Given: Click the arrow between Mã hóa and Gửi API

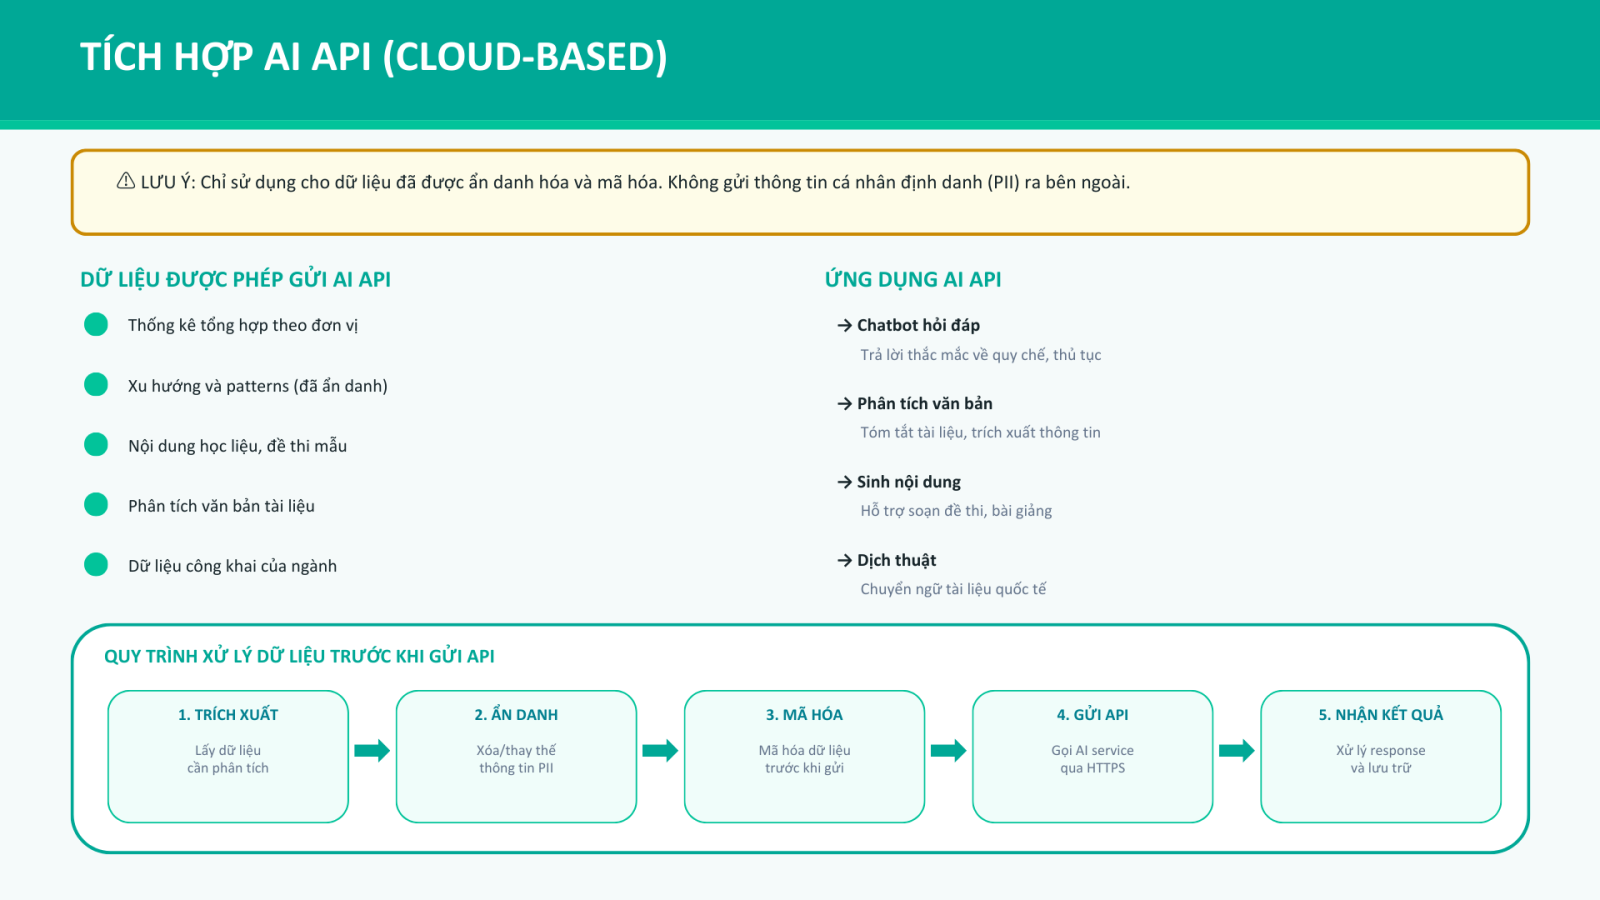Looking at the screenshot, I should pos(948,751).
